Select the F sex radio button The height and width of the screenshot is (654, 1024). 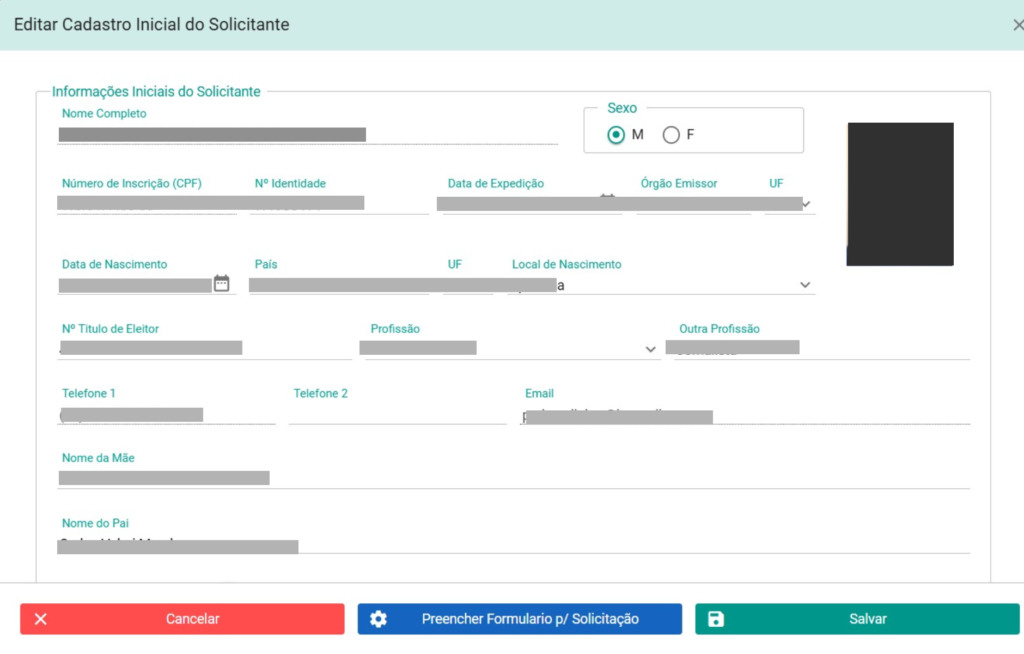[x=671, y=135]
